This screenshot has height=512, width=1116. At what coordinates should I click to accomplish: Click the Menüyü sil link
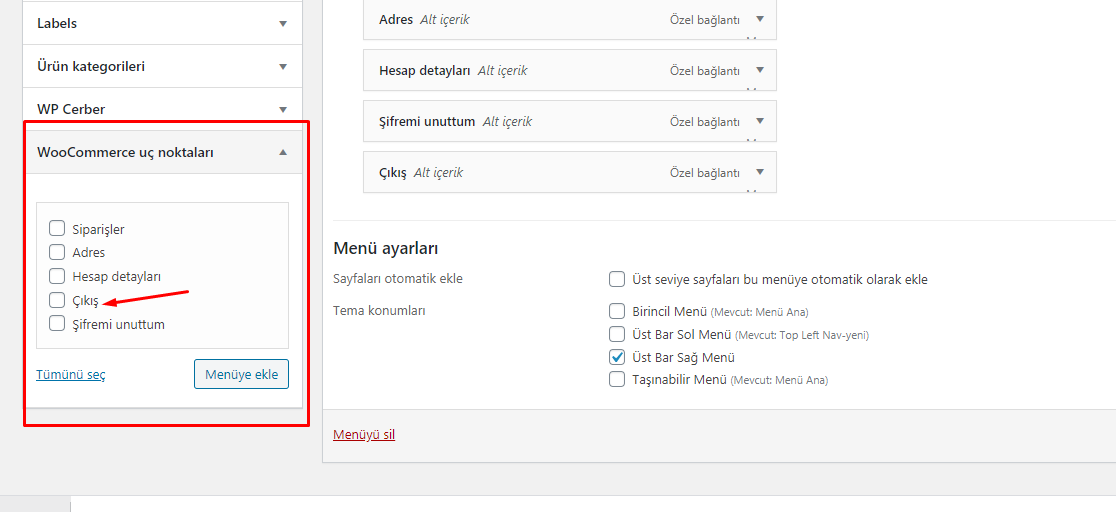pos(364,434)
